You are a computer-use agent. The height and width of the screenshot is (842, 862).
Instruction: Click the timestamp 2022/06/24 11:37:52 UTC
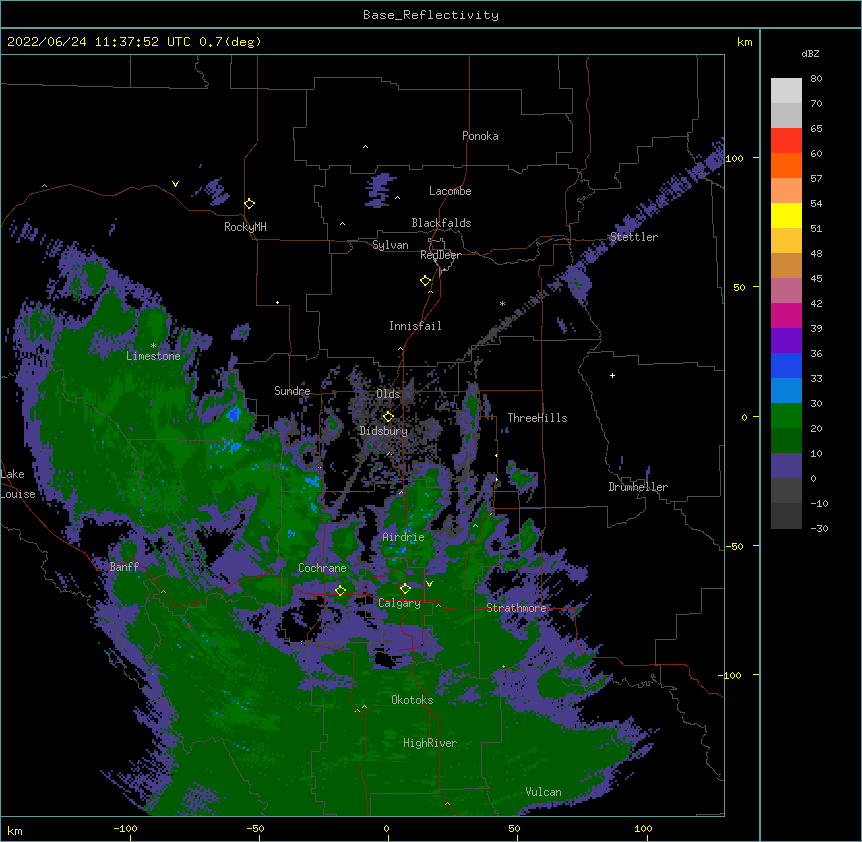(99, 42)
